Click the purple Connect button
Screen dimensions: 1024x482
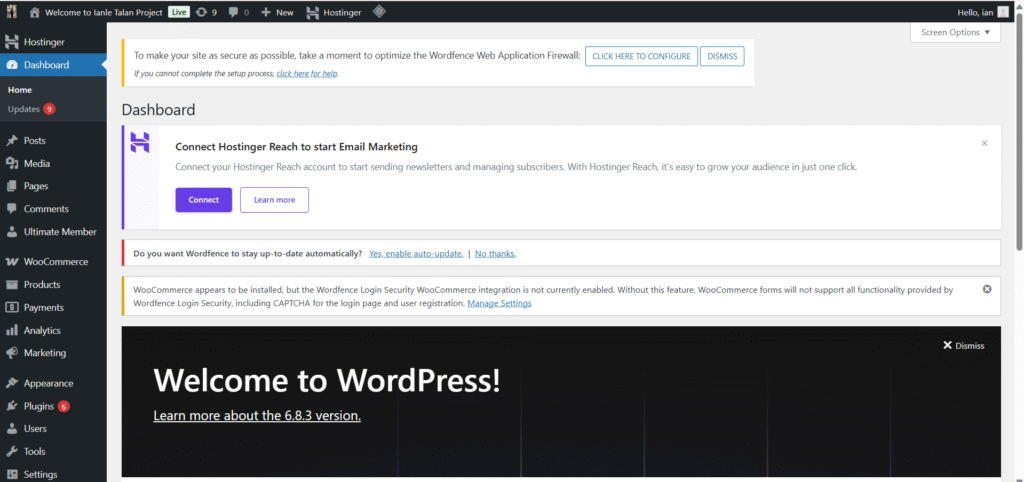coord(203,200)
